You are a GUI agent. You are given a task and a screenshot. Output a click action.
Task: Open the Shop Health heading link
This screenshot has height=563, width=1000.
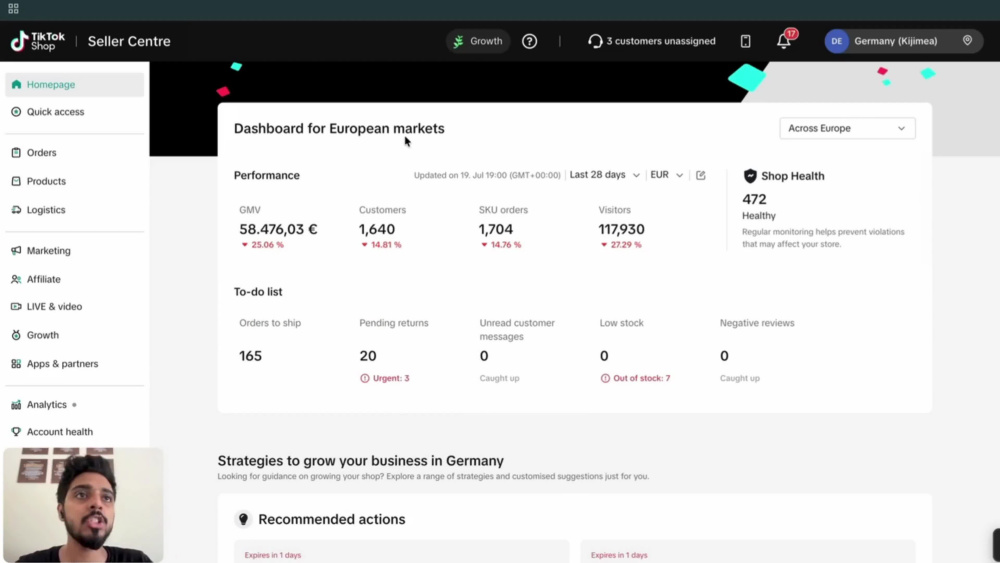coord(792,176)
